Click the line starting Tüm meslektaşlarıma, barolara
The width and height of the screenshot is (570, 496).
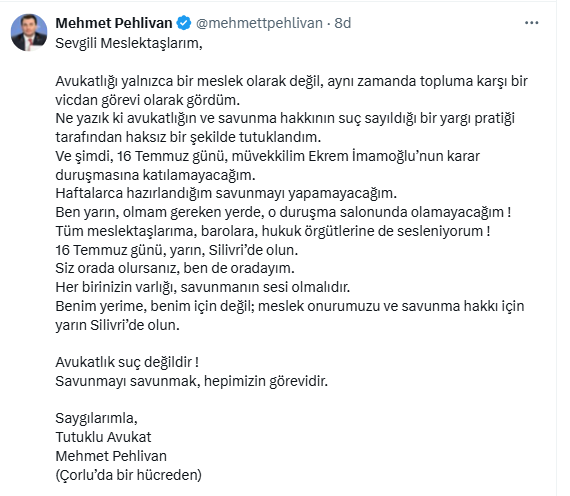(x=273, y=231)
